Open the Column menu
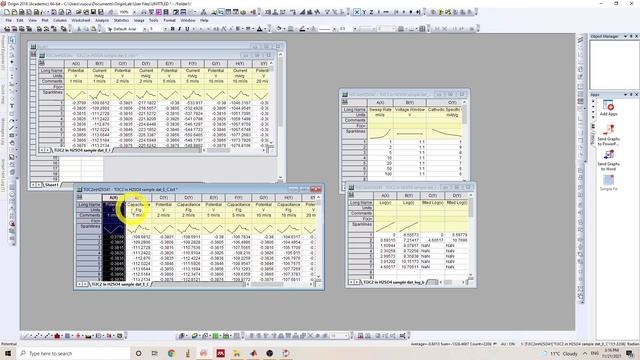 click(x=60, y=20)
